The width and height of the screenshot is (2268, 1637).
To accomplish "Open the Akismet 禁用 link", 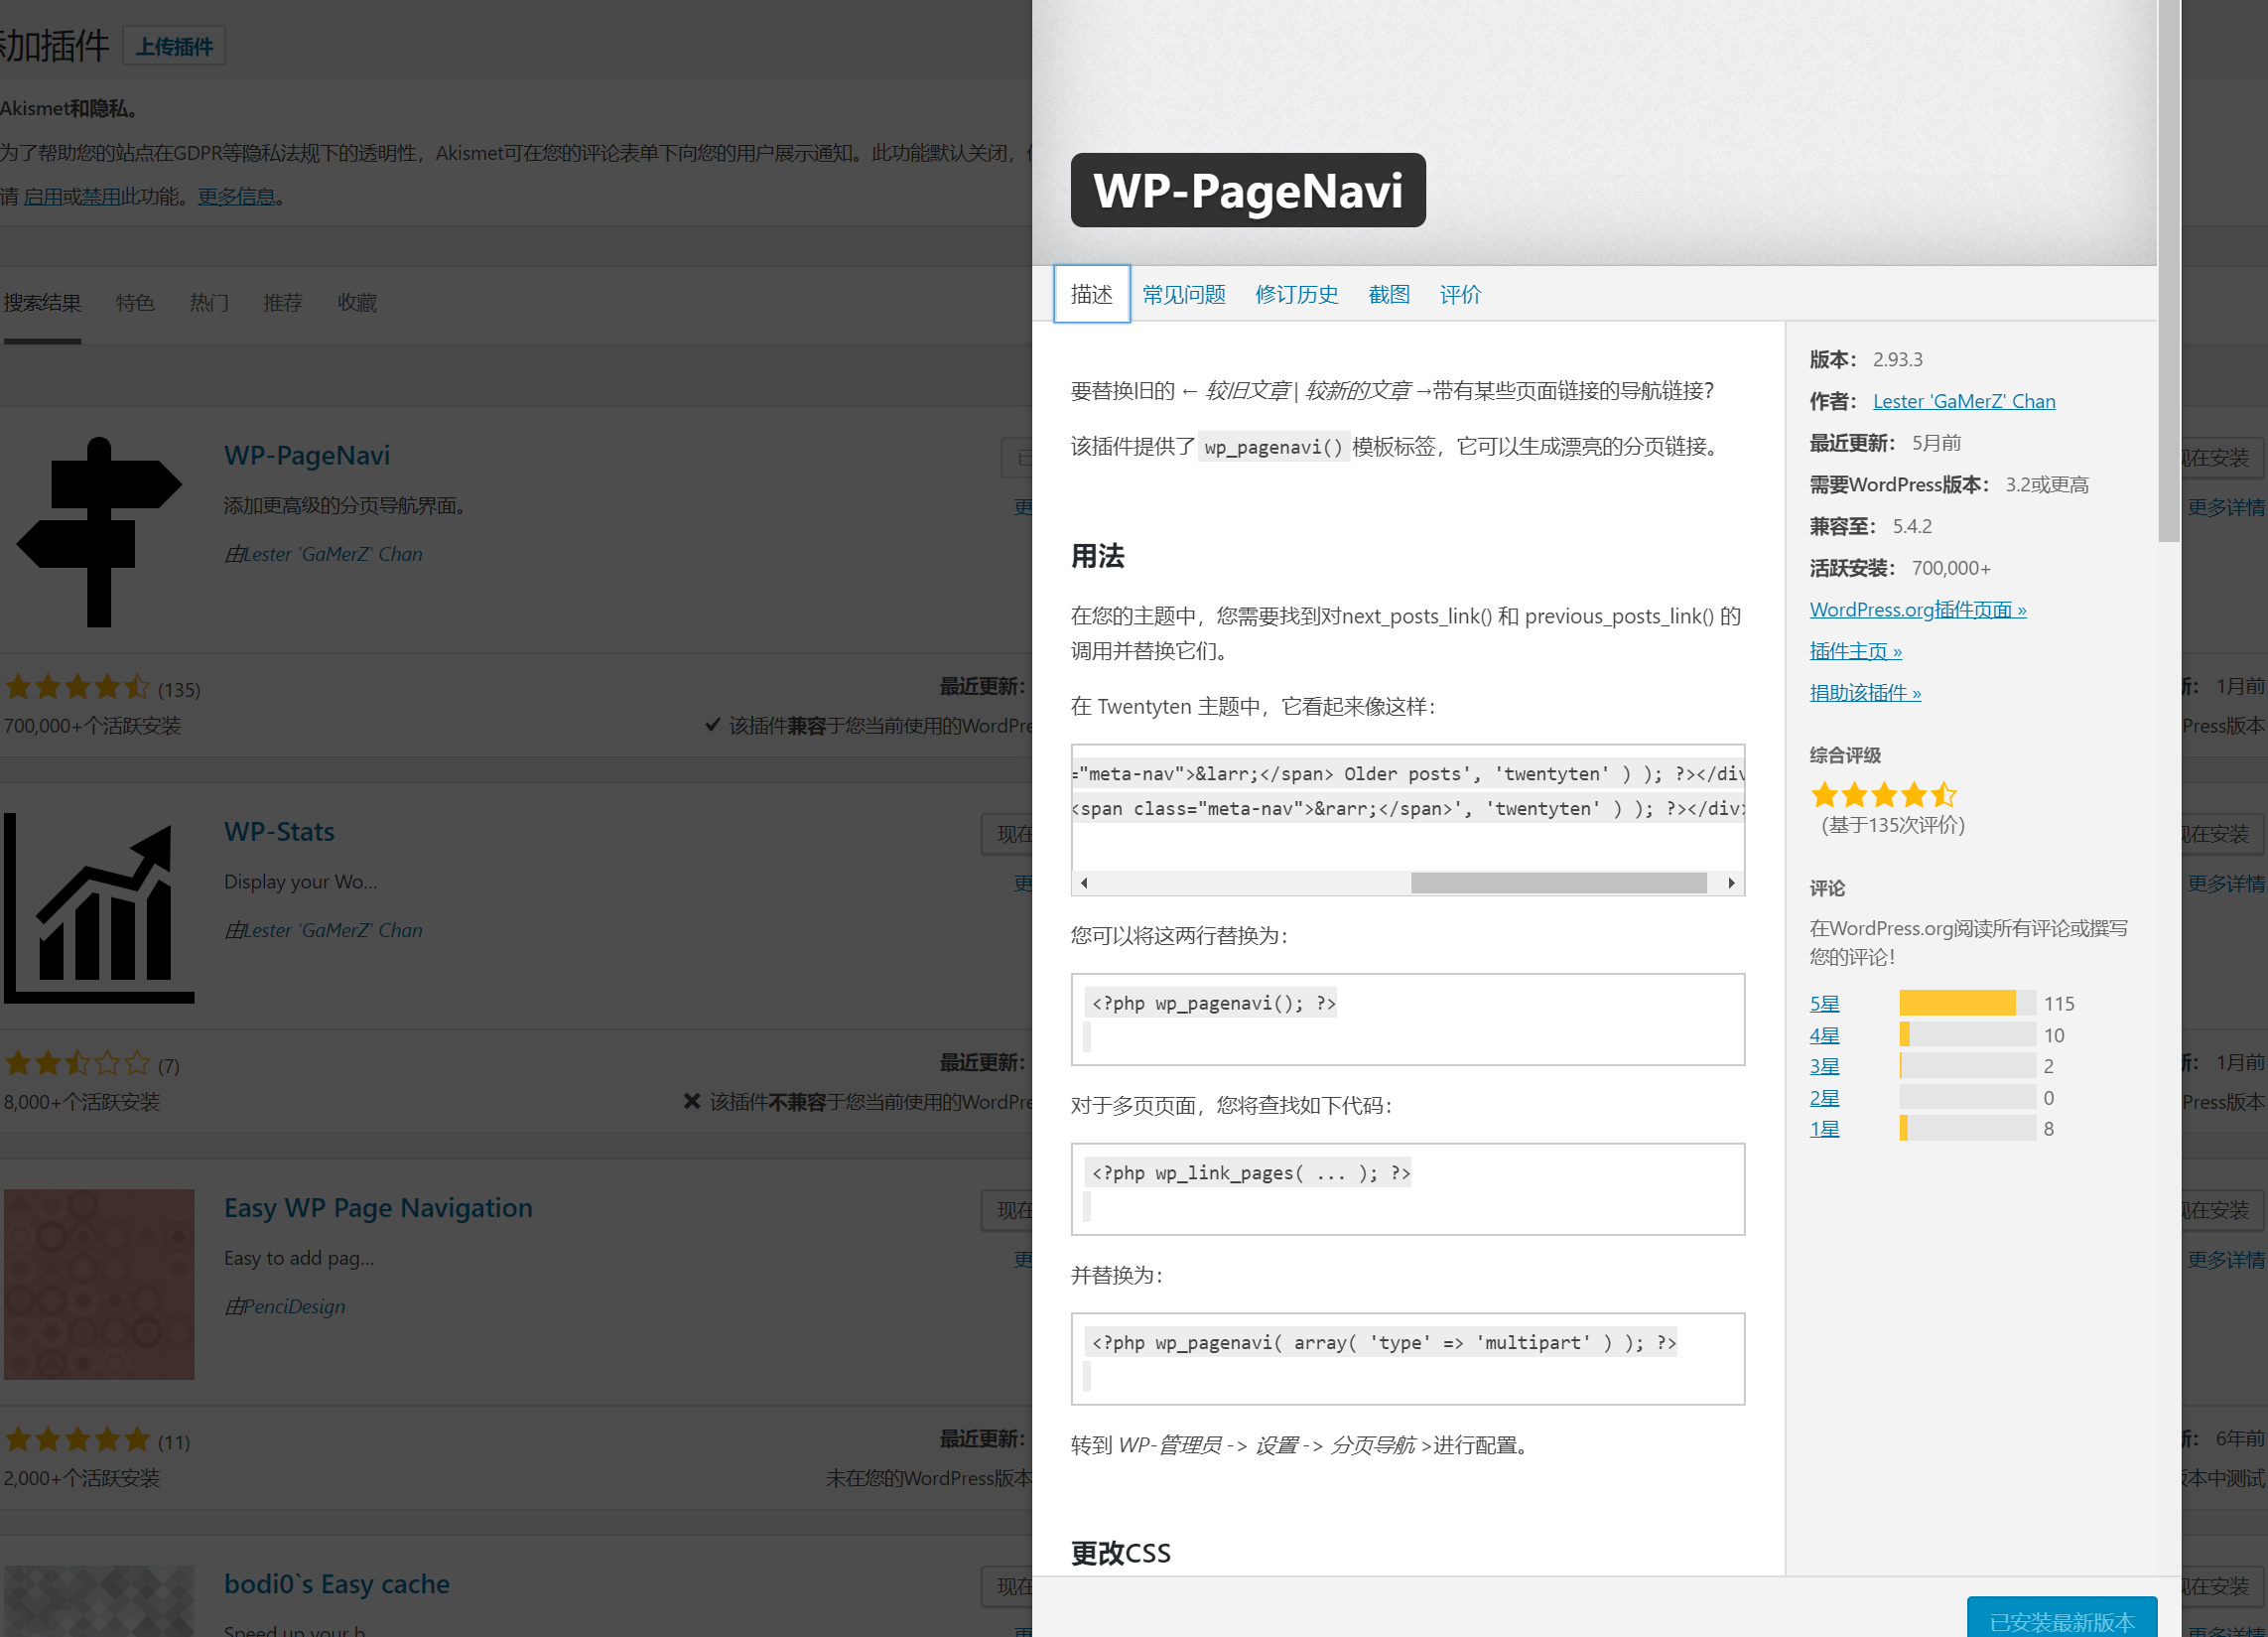I will coord(100,197).
